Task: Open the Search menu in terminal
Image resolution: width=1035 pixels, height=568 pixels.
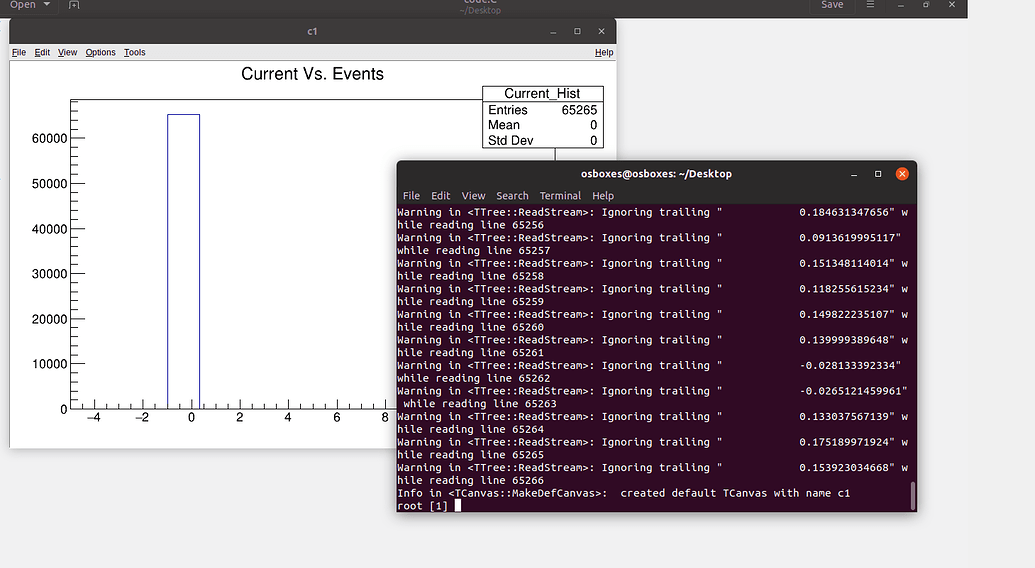Action: 512,196
